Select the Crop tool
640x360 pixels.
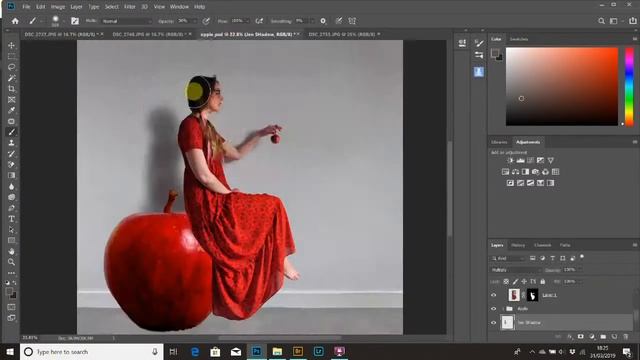11,89
